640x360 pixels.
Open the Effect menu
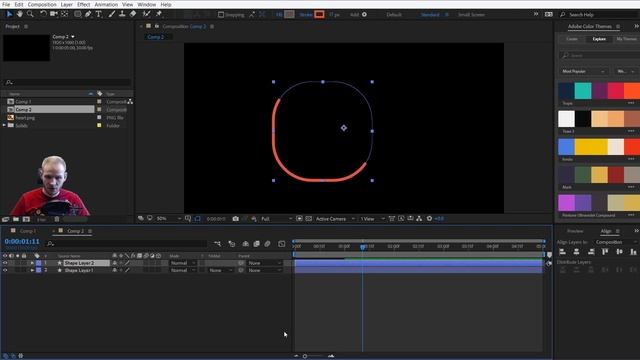pyautogui.click(x=84, y=4)
